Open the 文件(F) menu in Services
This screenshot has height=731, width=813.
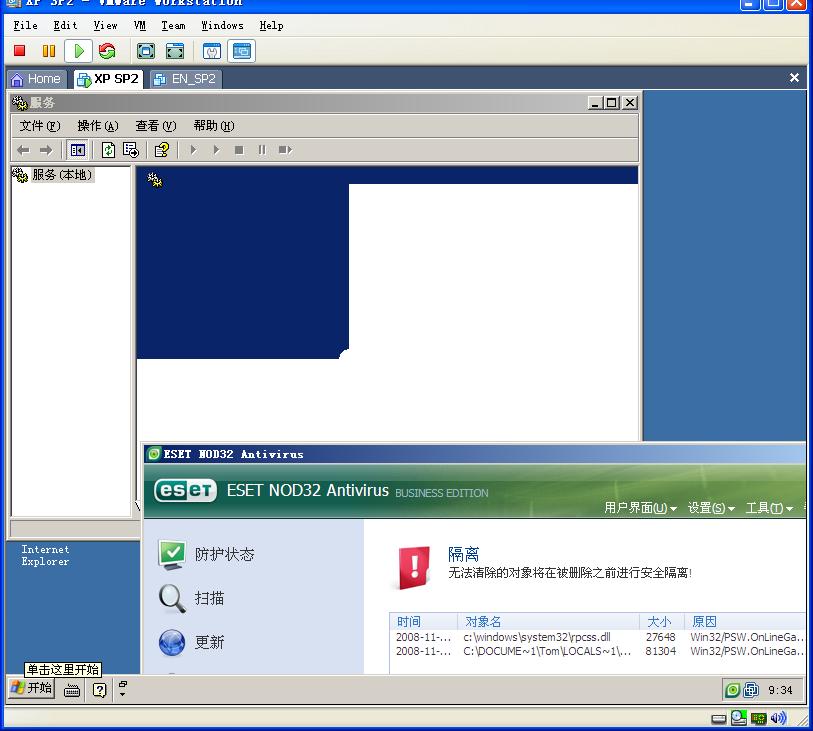coord(40,126)
